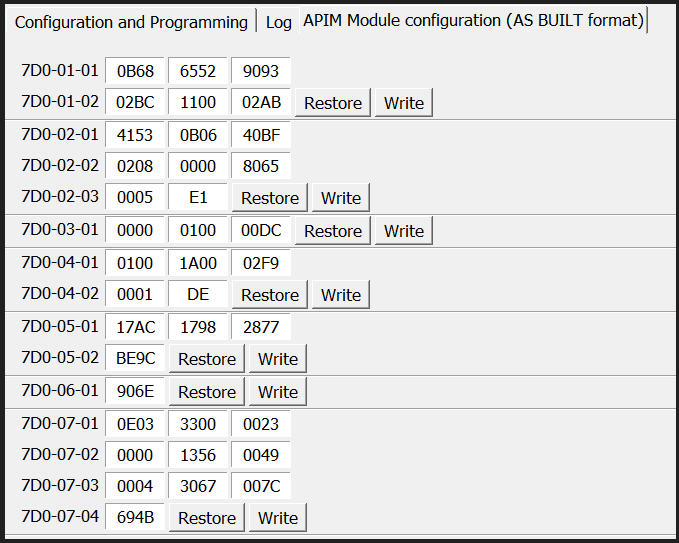
Task: Select APIM Module configuration tab
Action: (473, 21)
